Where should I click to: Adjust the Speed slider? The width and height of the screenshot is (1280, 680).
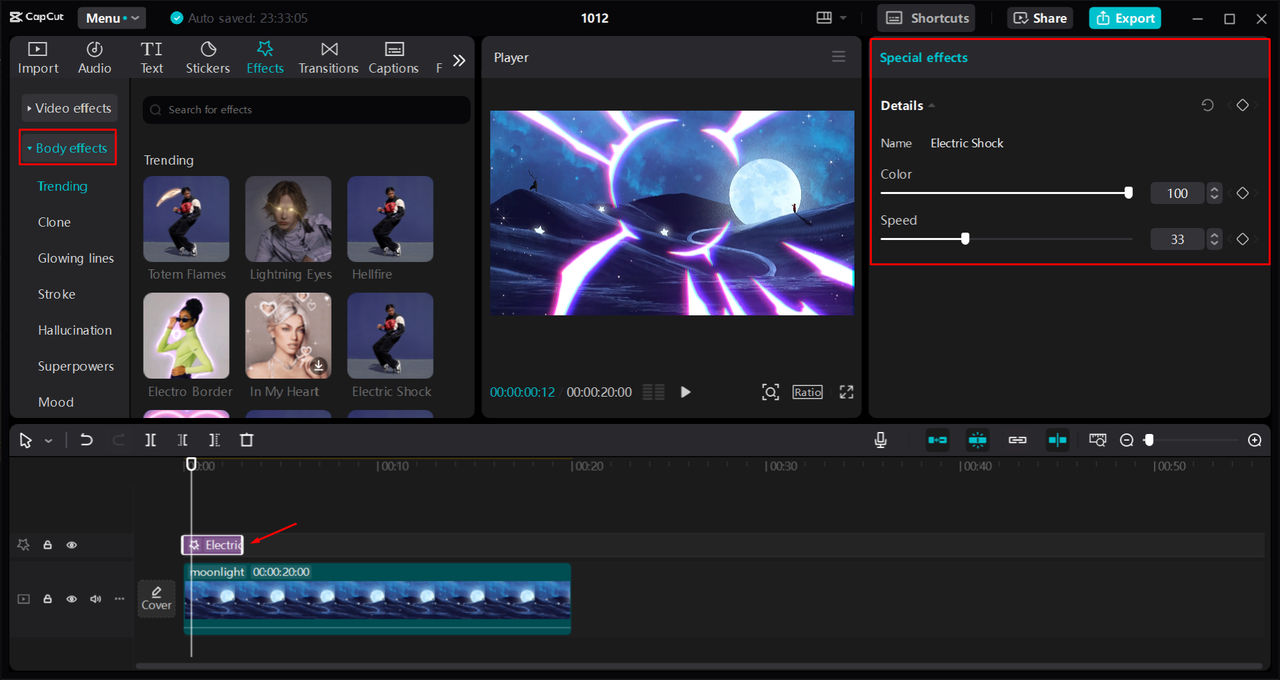pyautogui.click(x=1005, y=239)
